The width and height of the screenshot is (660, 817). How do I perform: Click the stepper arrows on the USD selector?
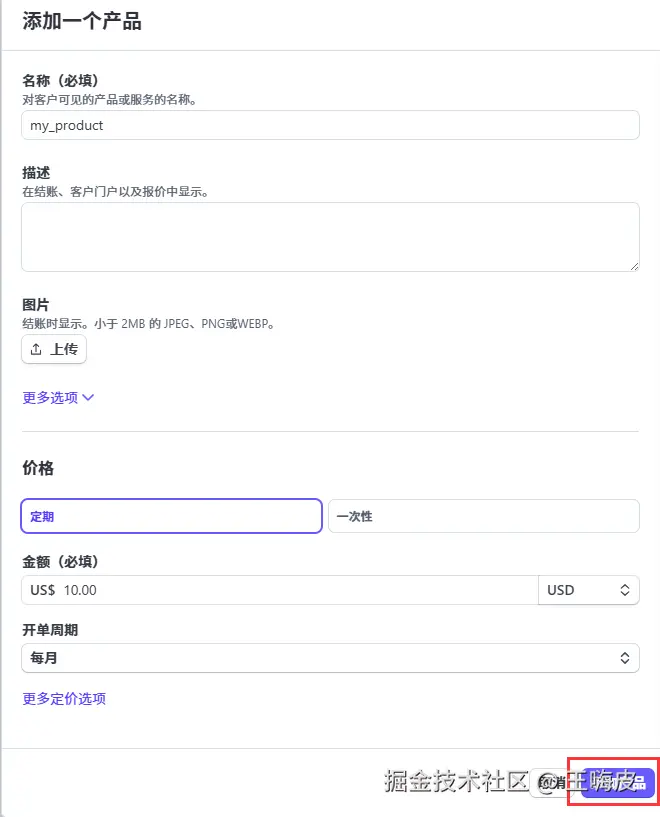point(625,590)
